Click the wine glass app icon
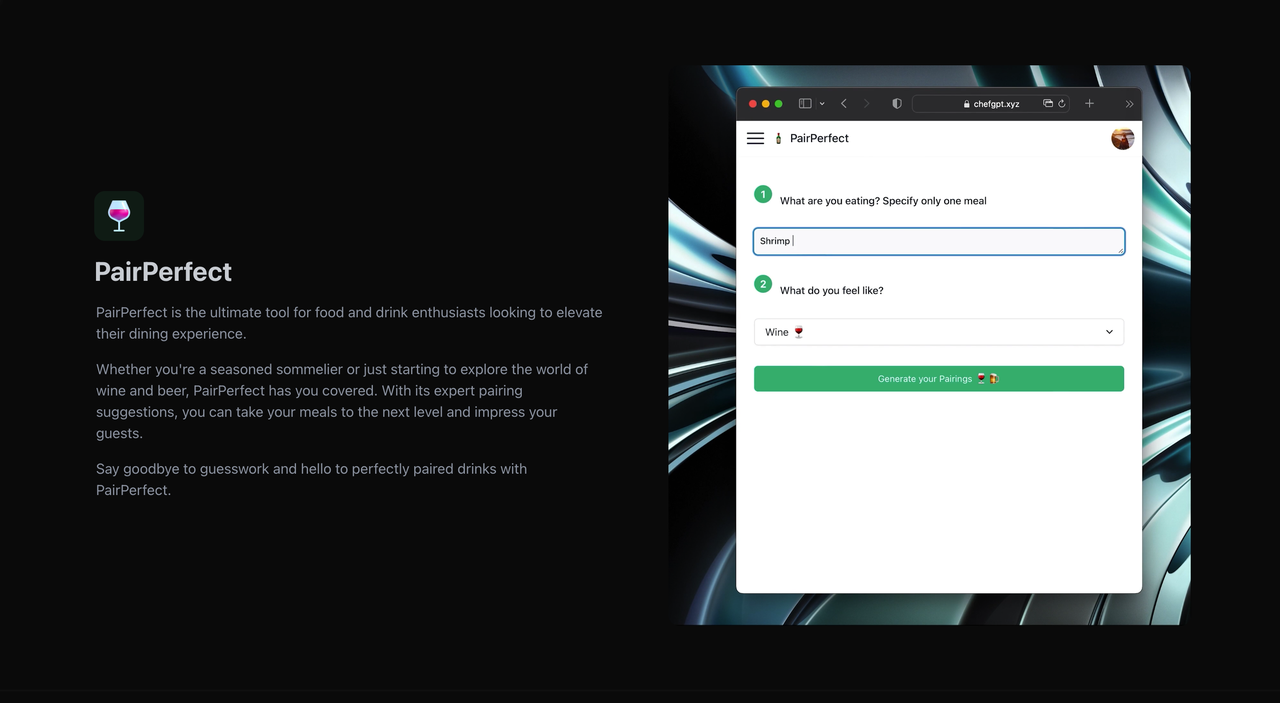 pyautogui.click(x=119, y=216)
